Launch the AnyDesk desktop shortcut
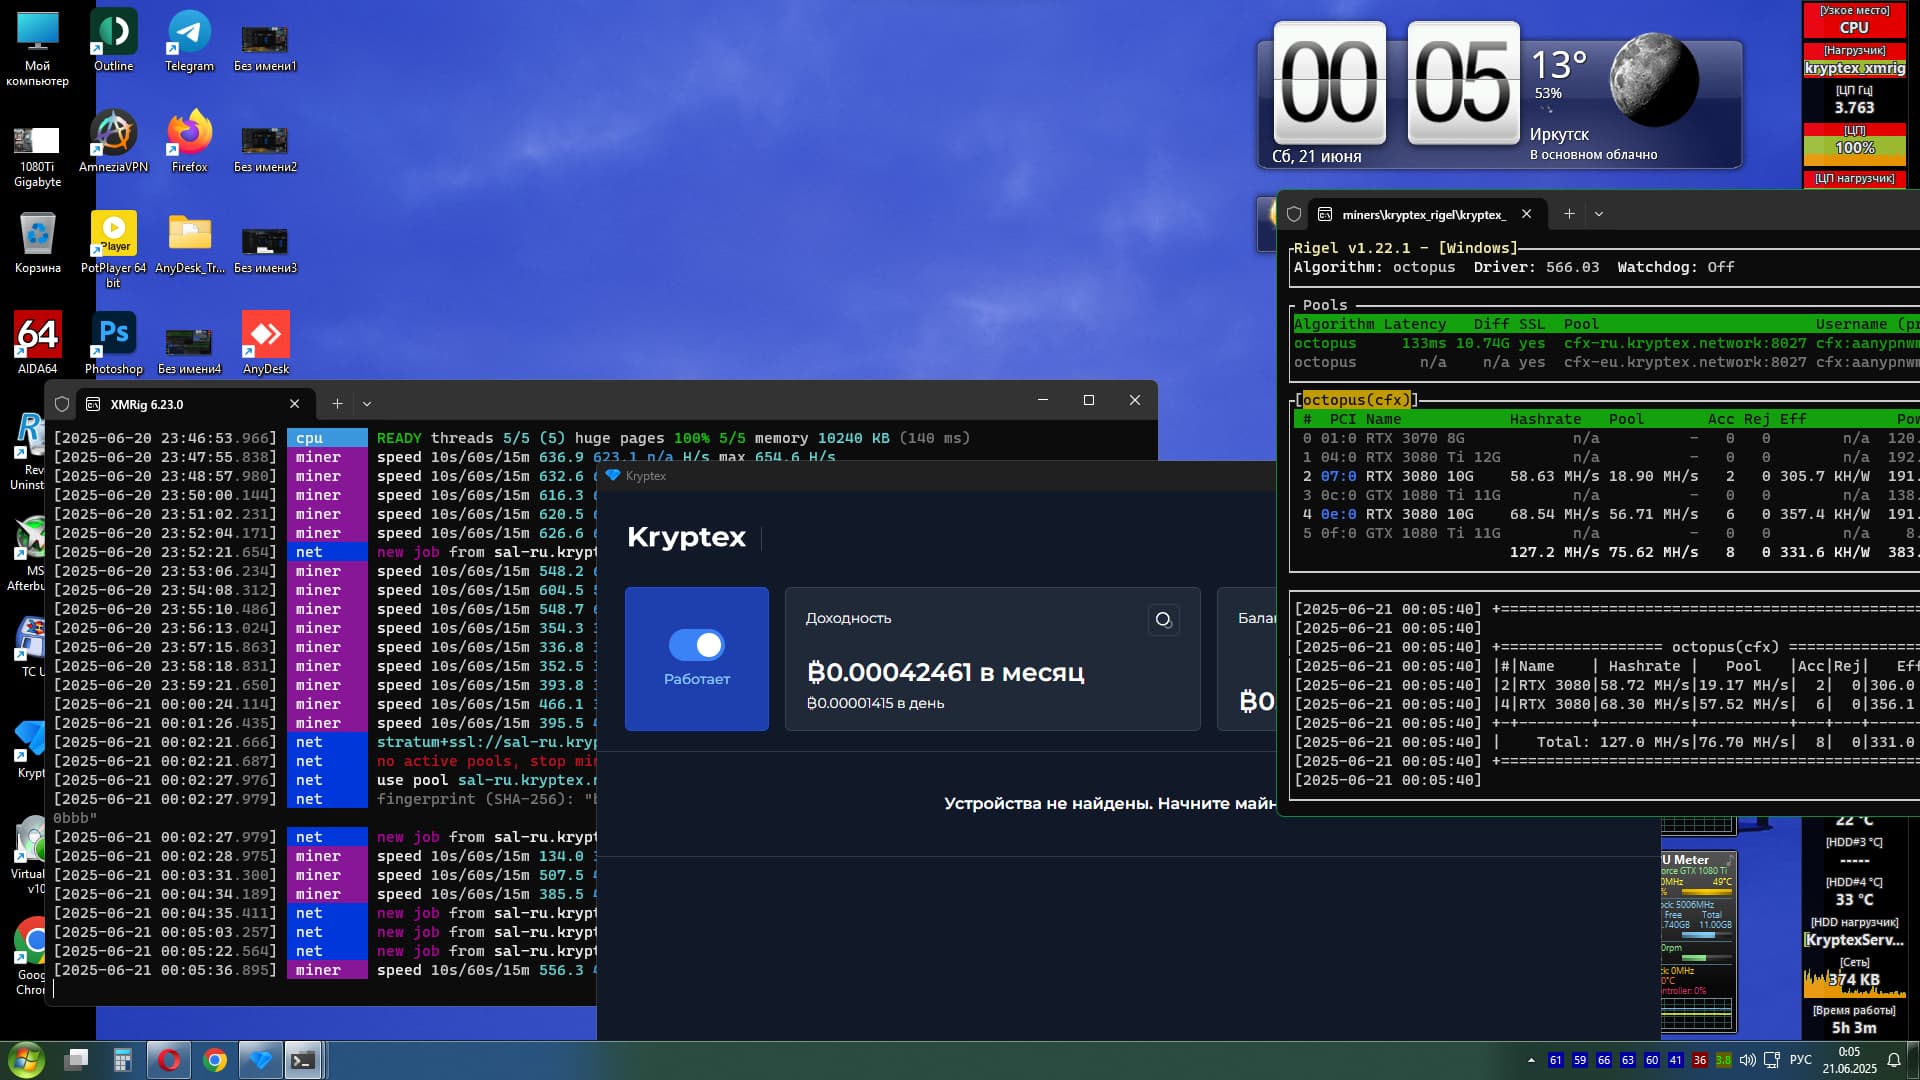Image resolution: width=1920 pixels, height=1080 pixels. pos(265,344)
